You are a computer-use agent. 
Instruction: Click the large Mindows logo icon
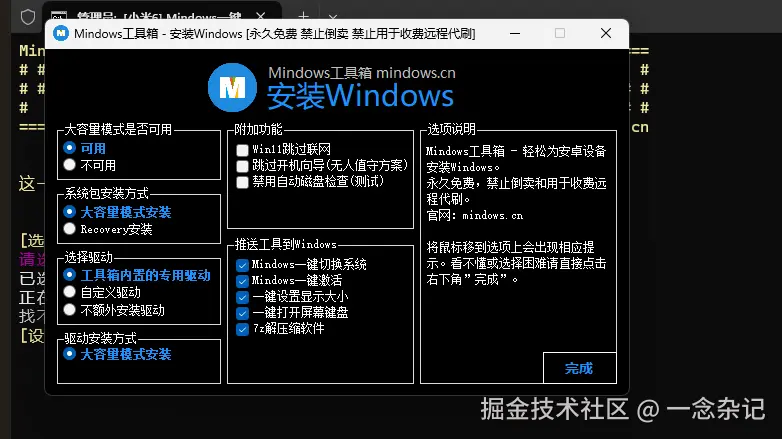[232, 87]
